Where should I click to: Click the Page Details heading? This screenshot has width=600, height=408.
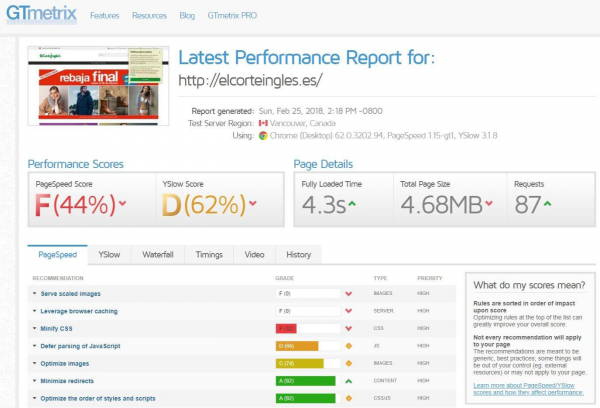[x=323, y=164]
